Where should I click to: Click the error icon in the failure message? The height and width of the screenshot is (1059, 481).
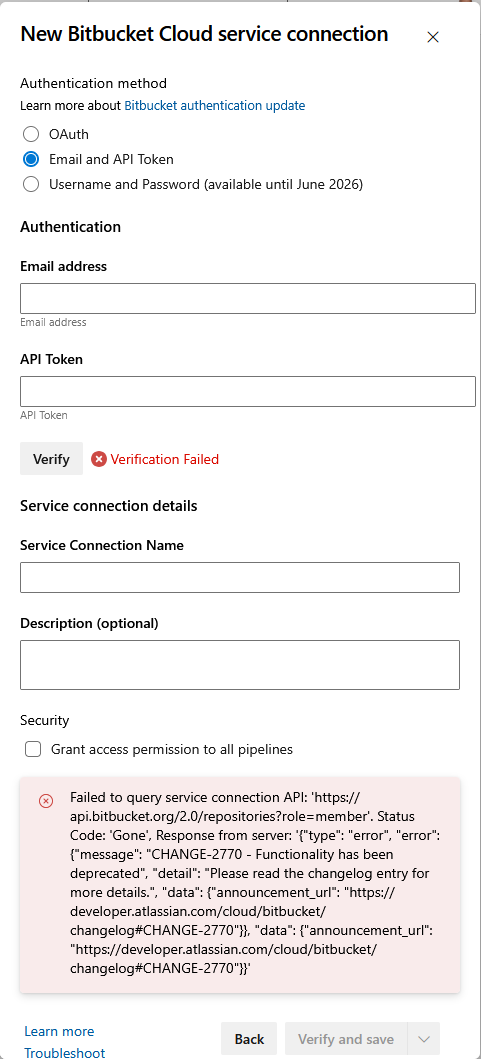pyautogui.click(x=46, y=801)
